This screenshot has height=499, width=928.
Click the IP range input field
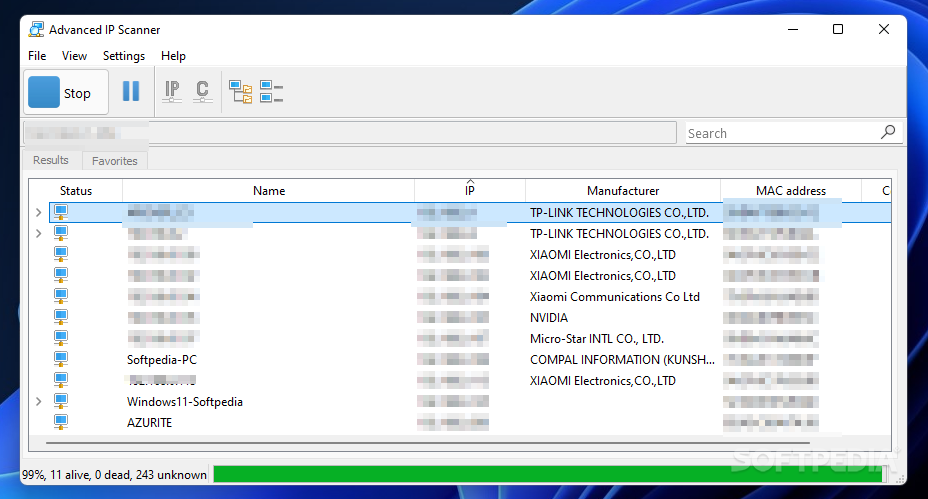[x=350, y=133]
